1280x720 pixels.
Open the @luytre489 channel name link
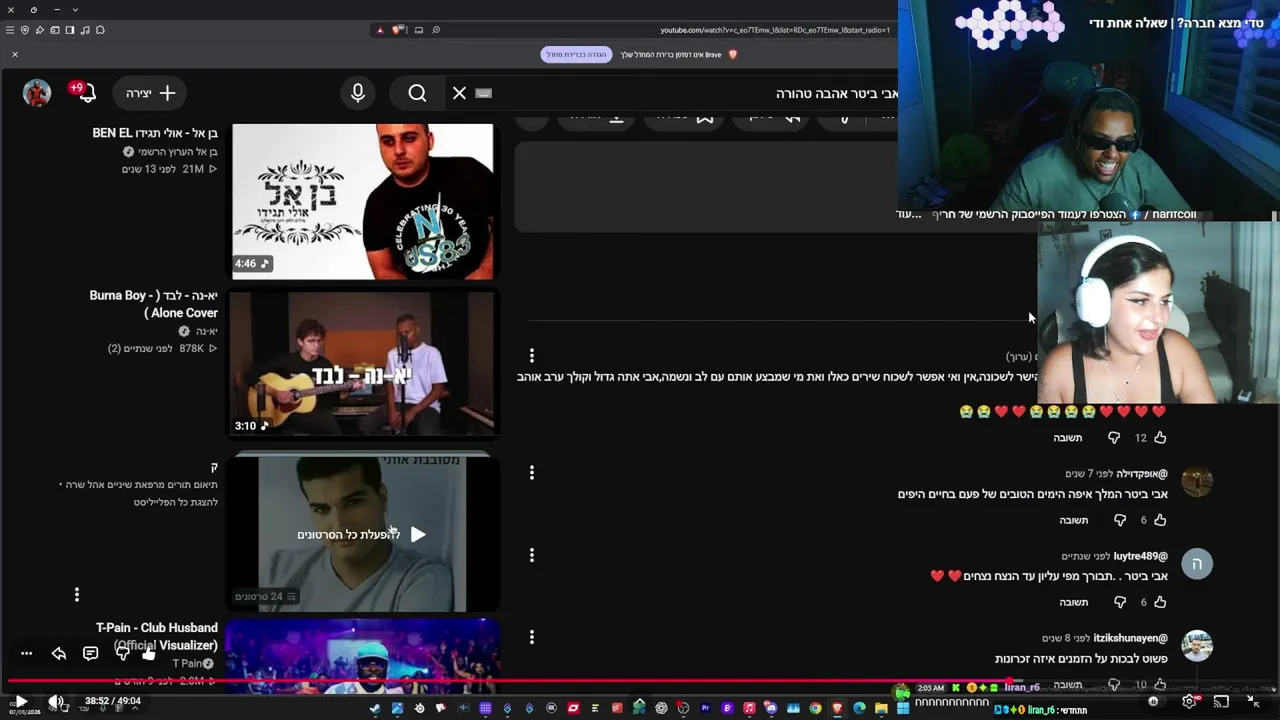click(1141, 556)
